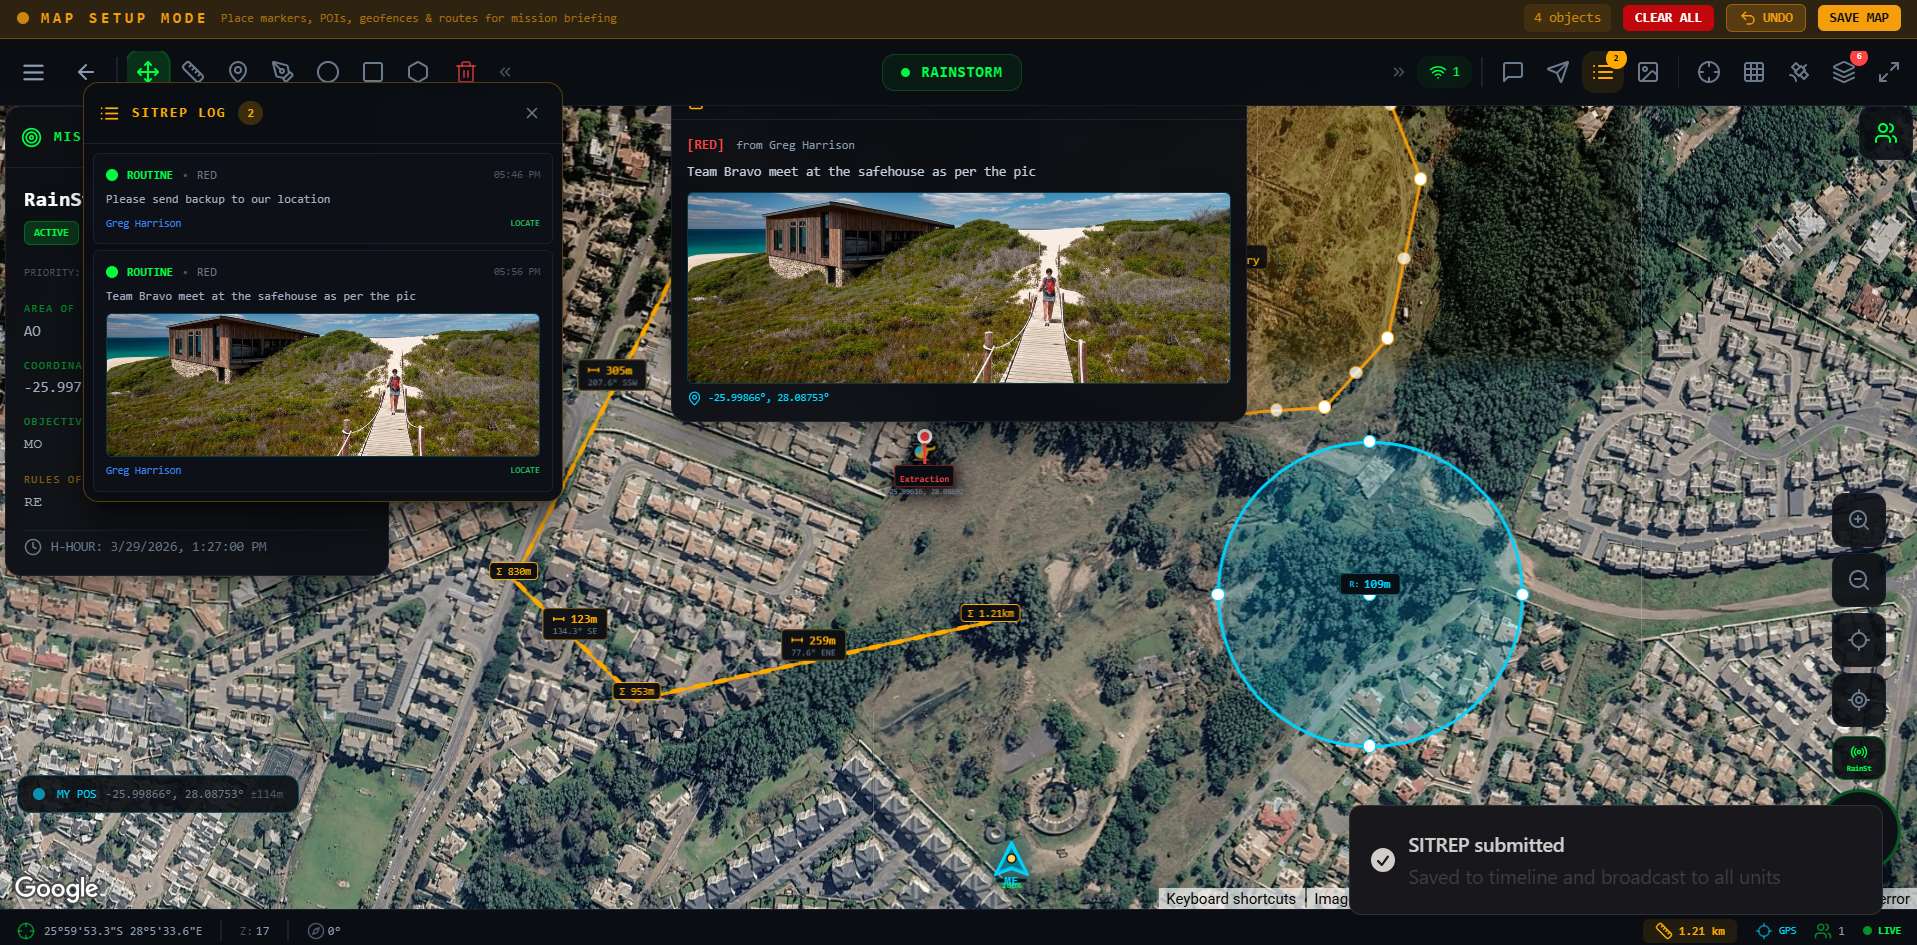Image resolution: width=1917 pixels, height=945 pixels.
Task: Click the RAINSTORM mission status pill
Action: [x=951, y=72]
